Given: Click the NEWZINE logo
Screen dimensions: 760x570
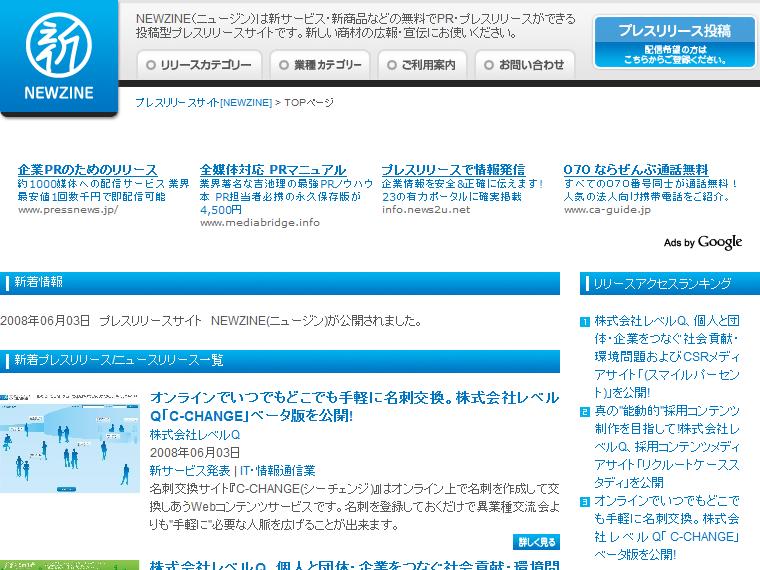Looking at the screenshot, I should (x=59, y=57).
